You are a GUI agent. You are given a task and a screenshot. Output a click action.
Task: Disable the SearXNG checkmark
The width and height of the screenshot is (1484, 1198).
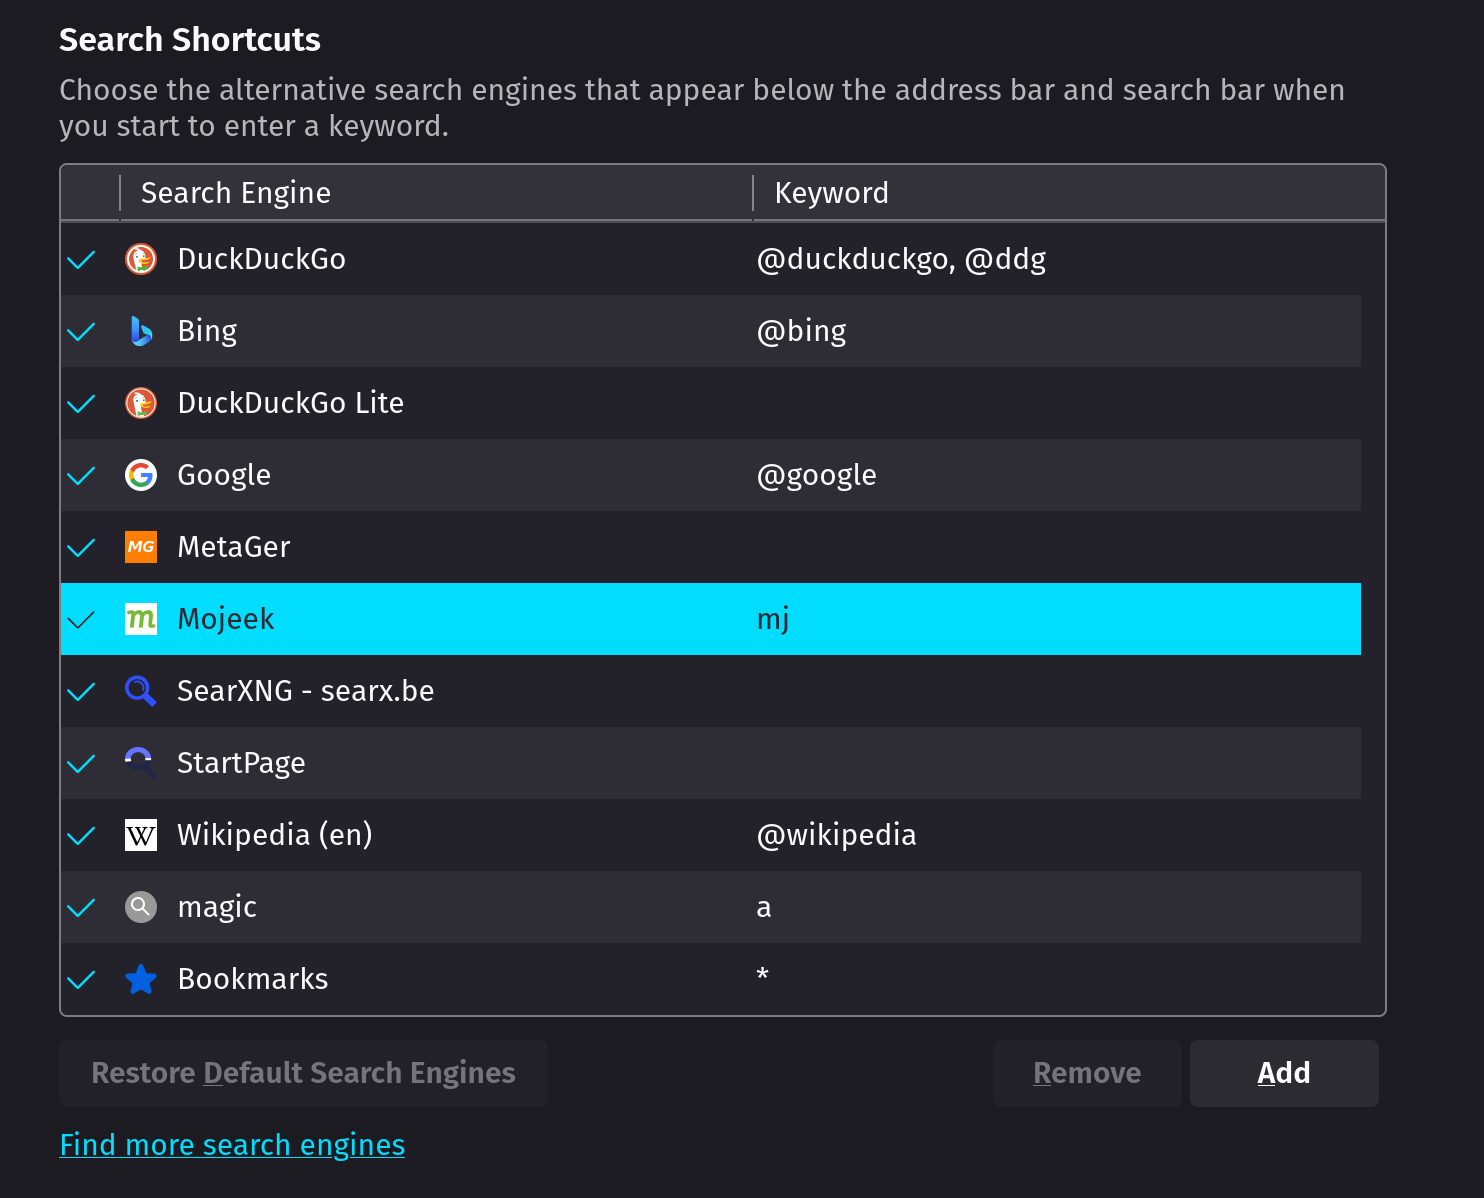point(81,692)
